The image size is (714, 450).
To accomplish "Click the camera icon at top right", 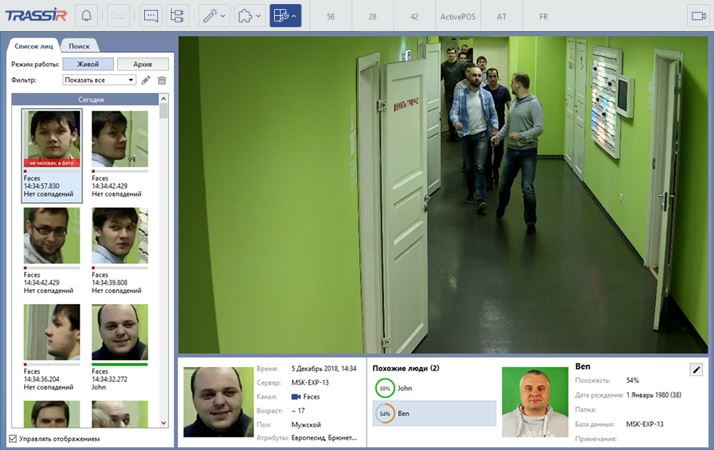I will (x=697, y=16).
